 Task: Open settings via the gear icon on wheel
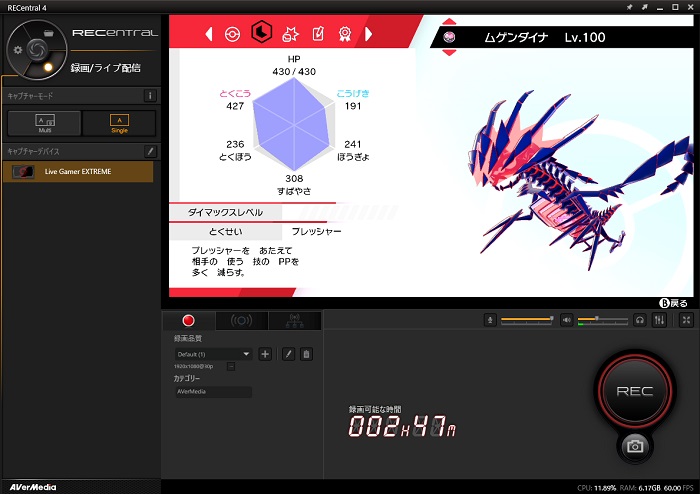tap(18, 50)
